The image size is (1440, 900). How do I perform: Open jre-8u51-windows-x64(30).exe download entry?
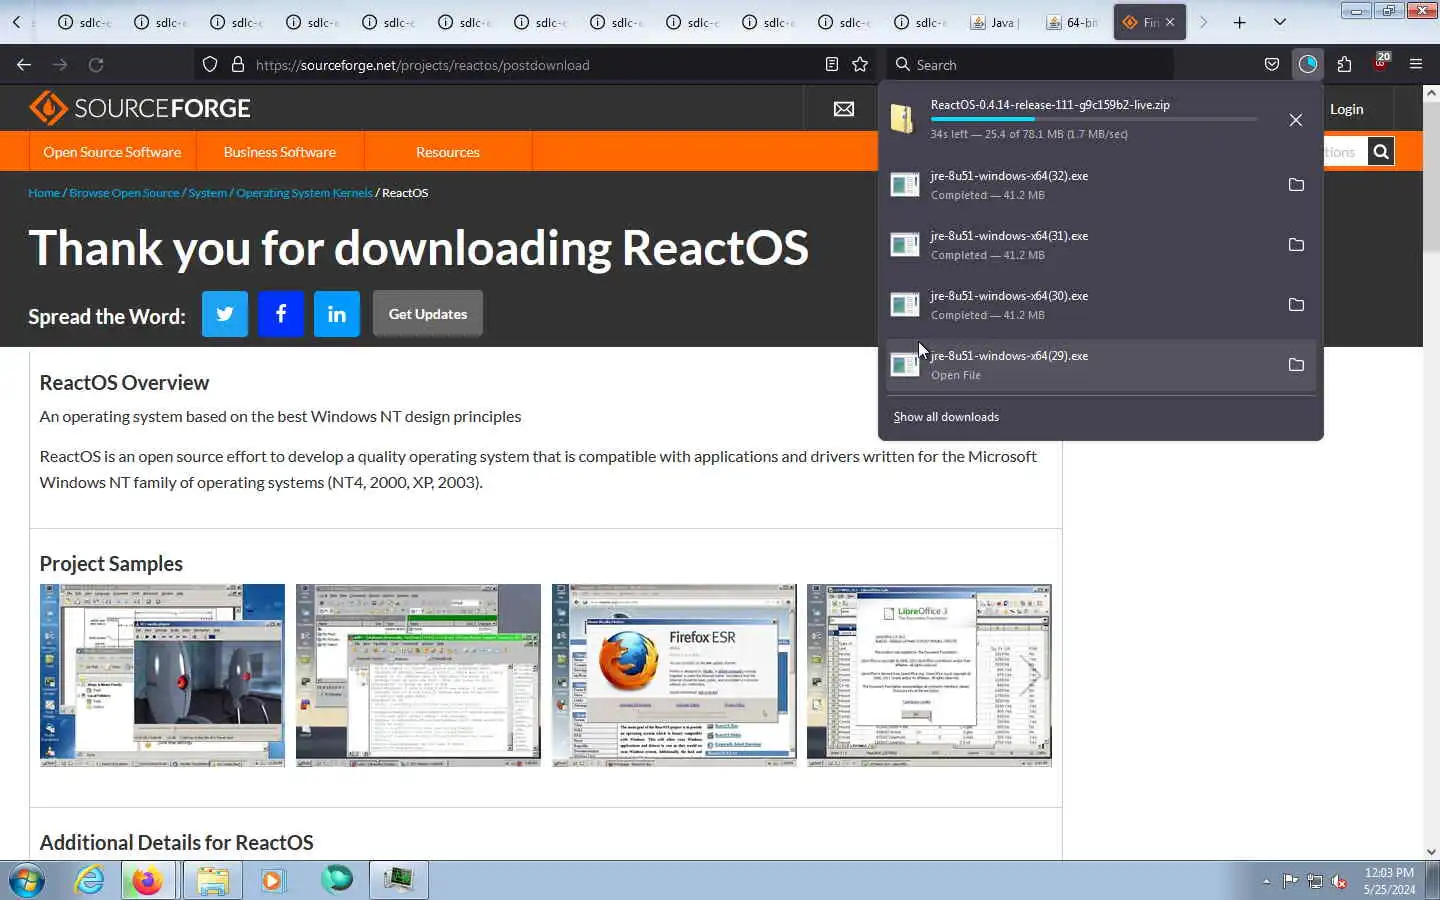(x=1079, y=305)
